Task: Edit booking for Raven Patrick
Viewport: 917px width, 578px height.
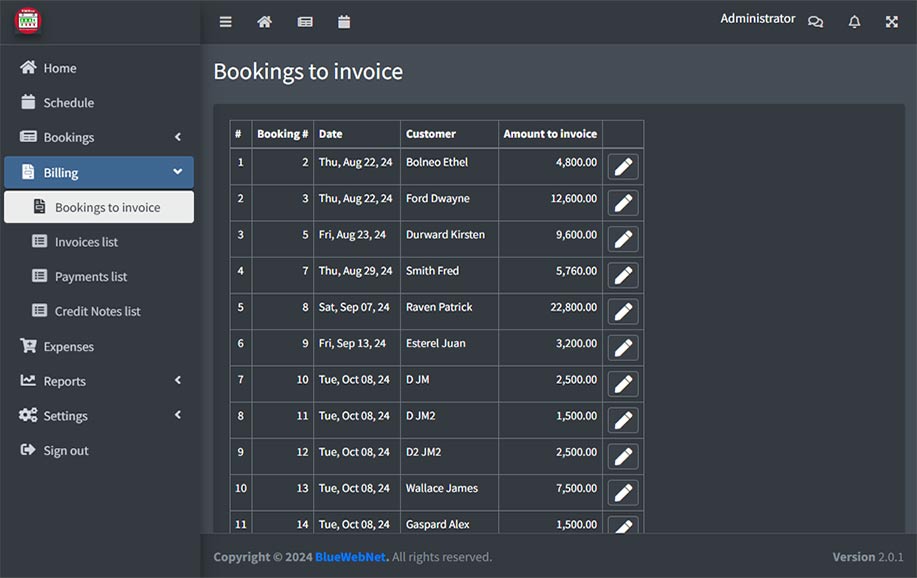Action: pyautogui.click(x=623, y=312)
